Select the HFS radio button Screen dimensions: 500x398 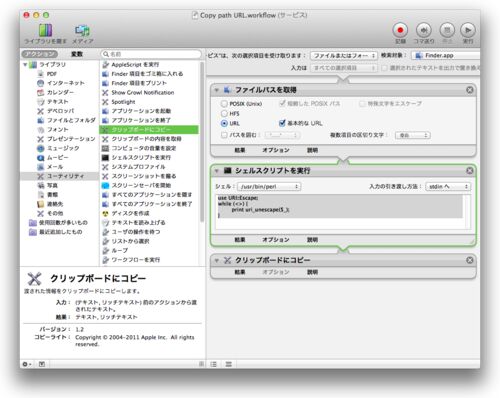pos(224,114)
